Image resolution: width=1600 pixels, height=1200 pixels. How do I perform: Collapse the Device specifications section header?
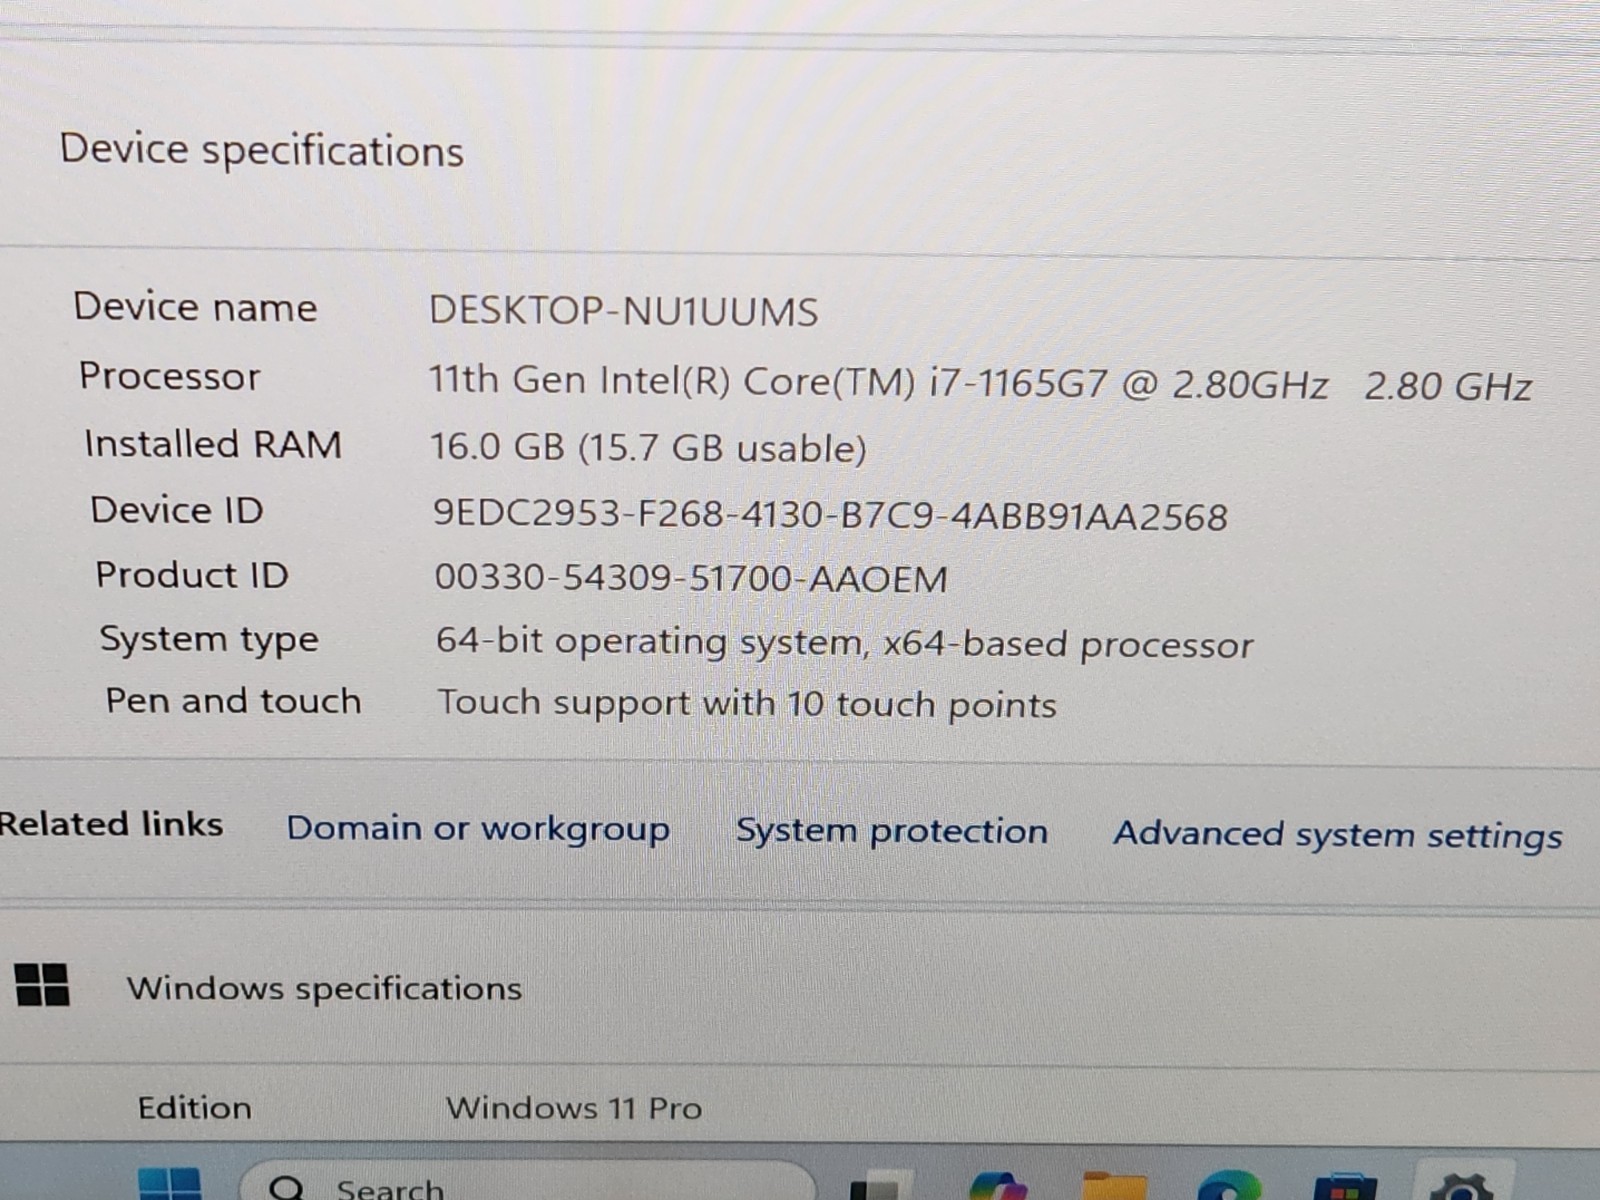point(800,150)
